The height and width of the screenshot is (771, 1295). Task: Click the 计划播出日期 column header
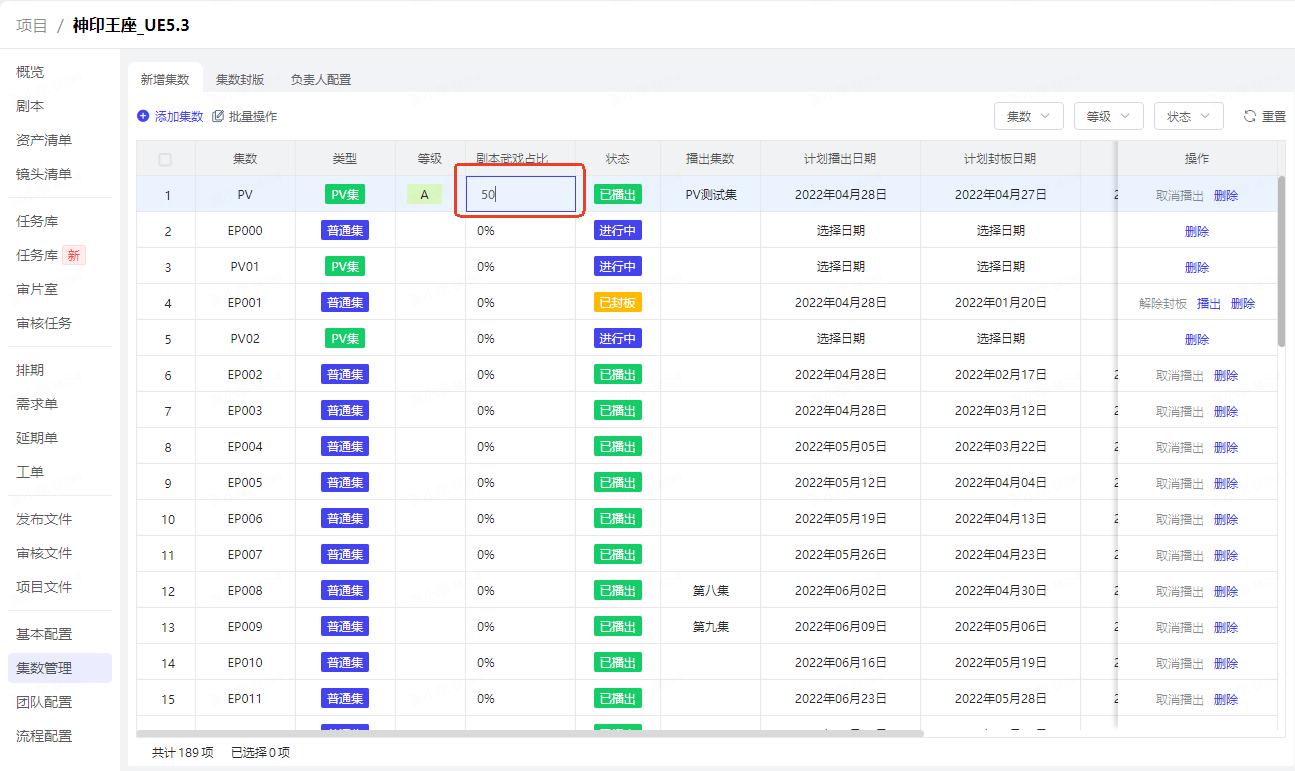point(841,159)
